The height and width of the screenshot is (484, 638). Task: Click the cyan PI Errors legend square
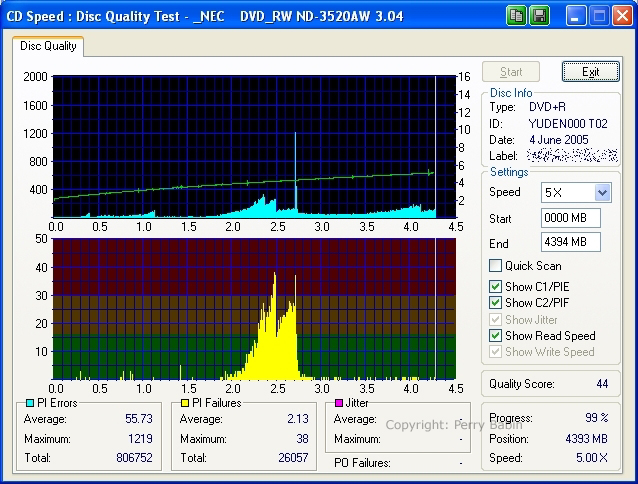[x=30, y=403]
